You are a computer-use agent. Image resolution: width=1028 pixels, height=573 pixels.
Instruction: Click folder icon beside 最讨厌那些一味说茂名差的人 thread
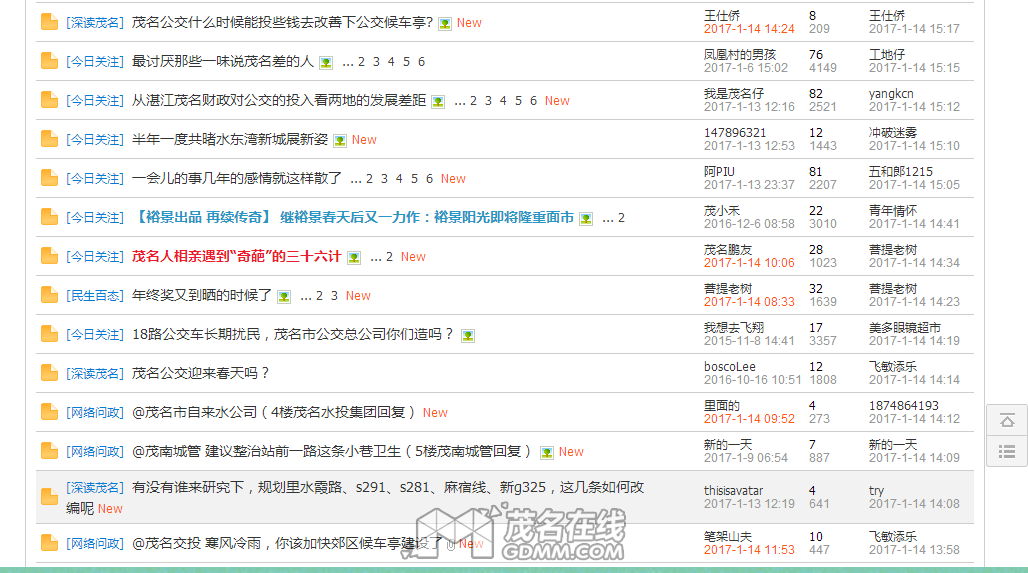[49, 61]
